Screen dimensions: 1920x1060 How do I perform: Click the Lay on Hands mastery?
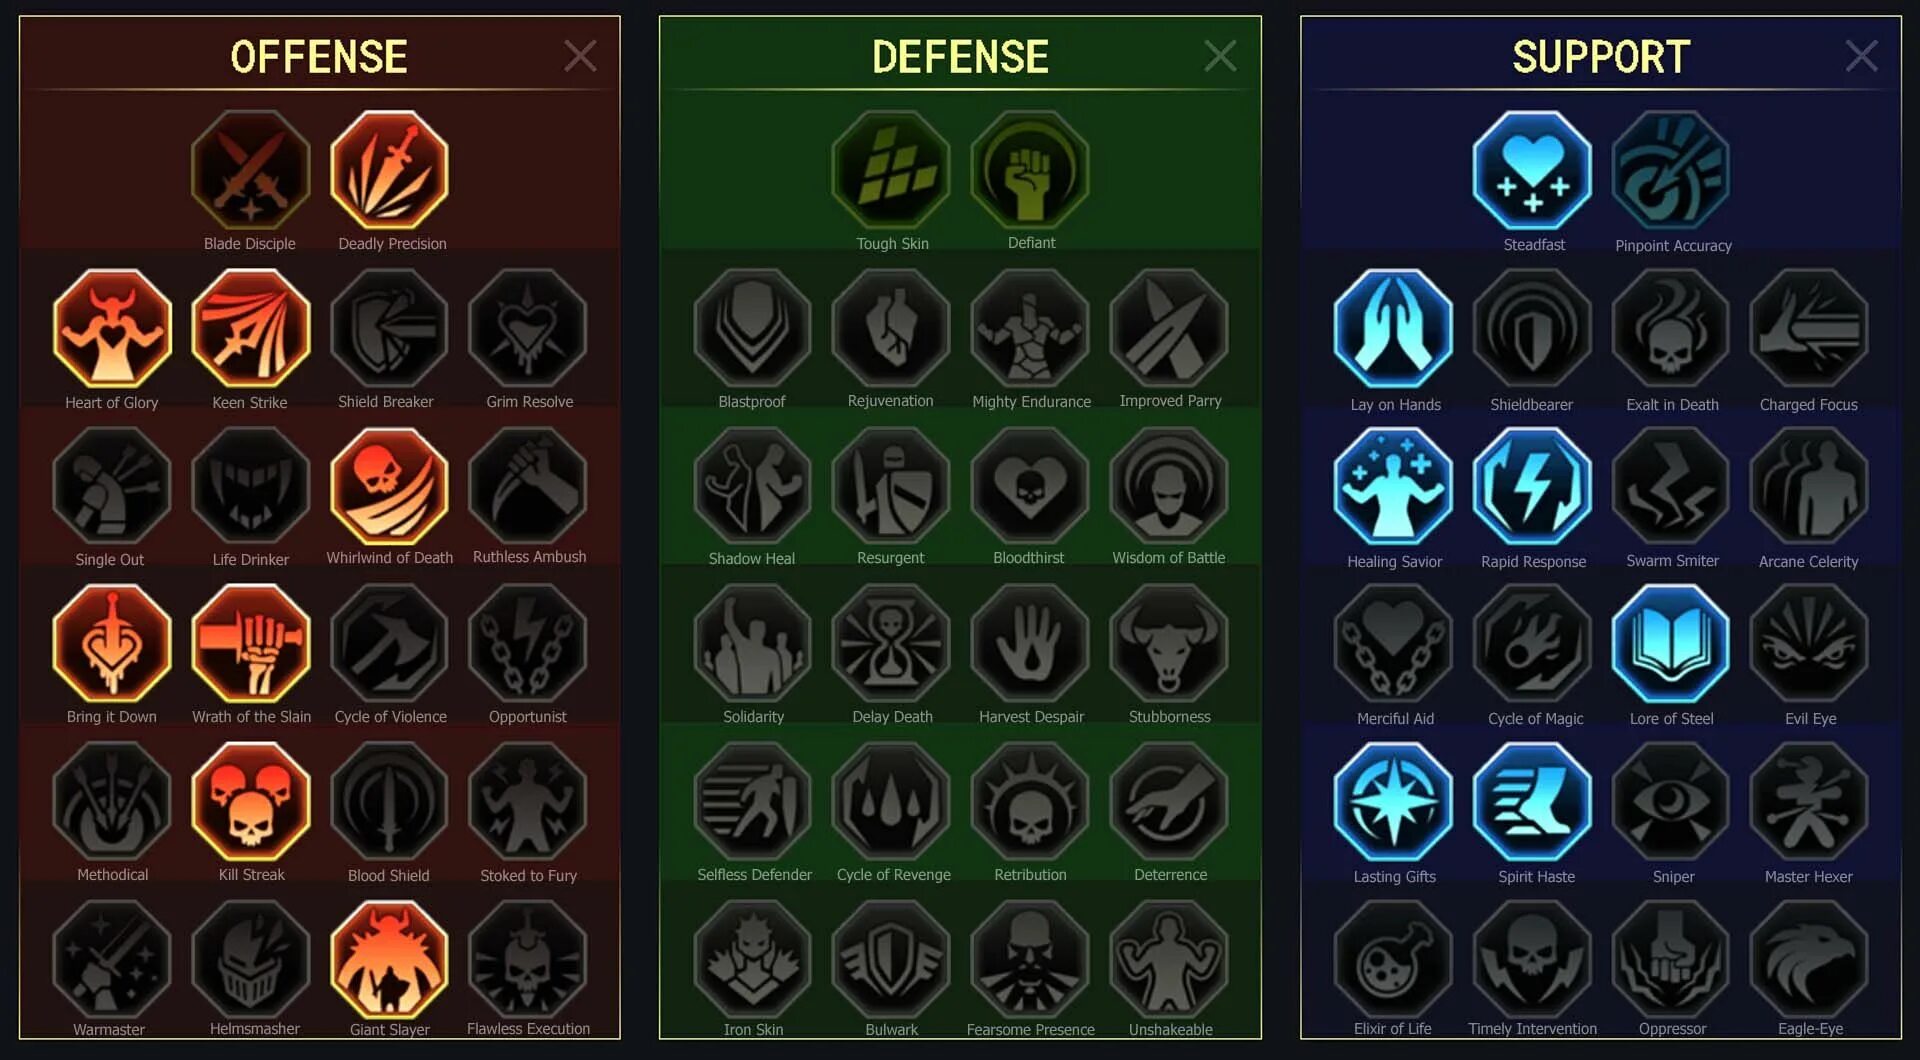click(1393, 329)
